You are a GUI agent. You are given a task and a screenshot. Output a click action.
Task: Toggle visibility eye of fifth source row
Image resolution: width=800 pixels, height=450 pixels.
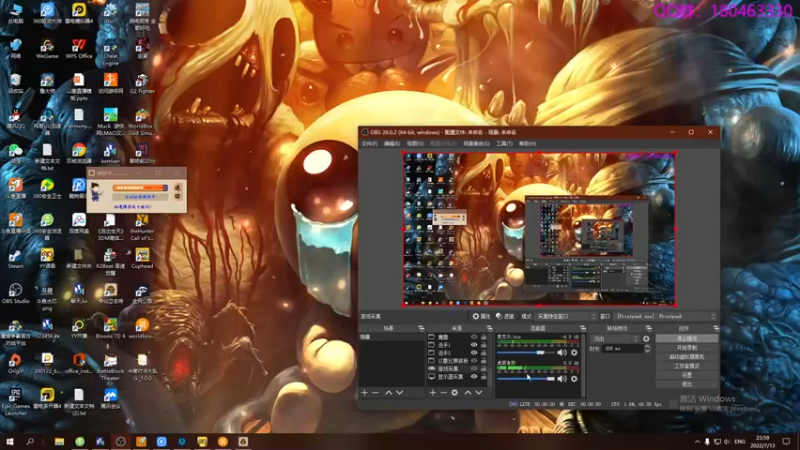point(474,368)
